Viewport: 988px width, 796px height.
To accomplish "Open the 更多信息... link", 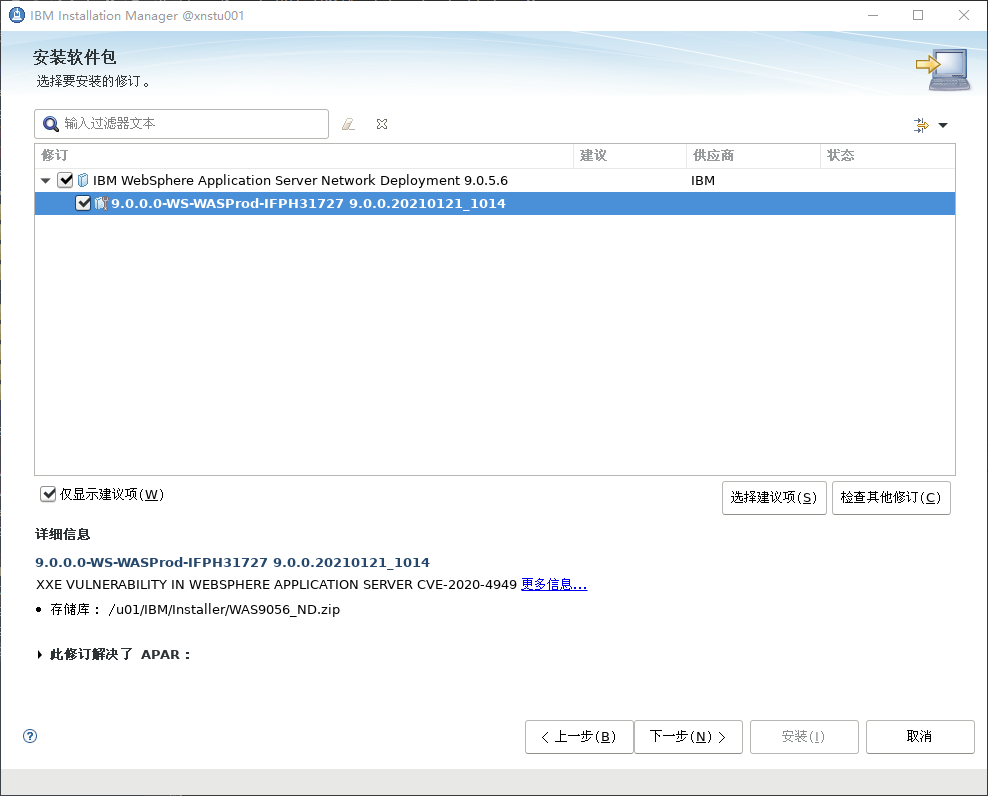I will [x=554, y=585].
